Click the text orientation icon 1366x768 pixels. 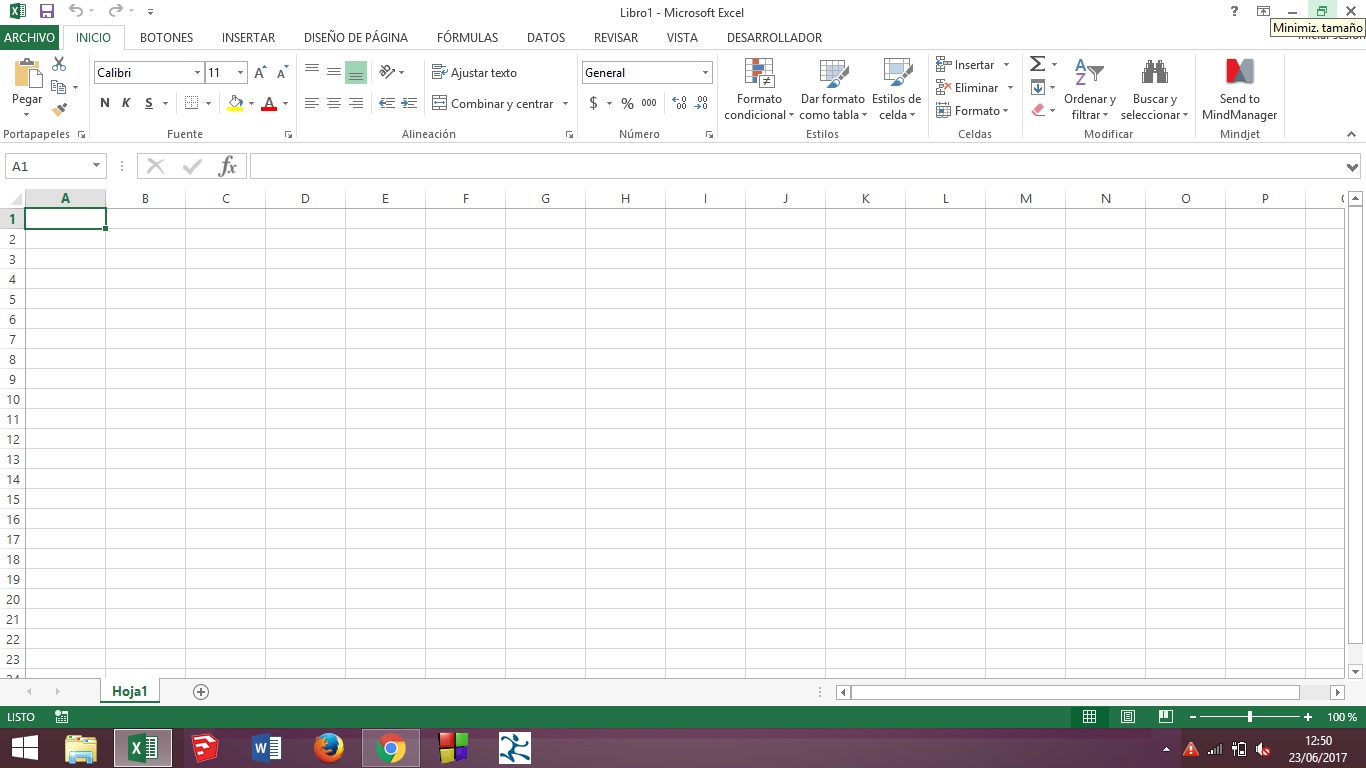coord(387,72)
